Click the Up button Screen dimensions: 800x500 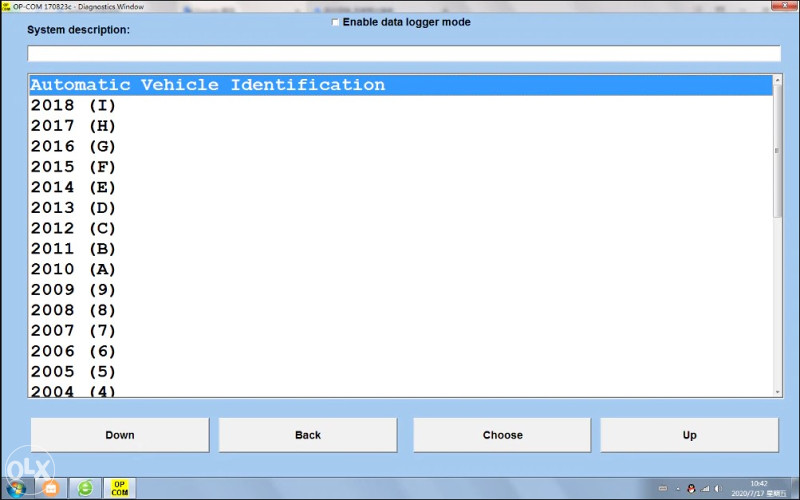coord(689,435)
